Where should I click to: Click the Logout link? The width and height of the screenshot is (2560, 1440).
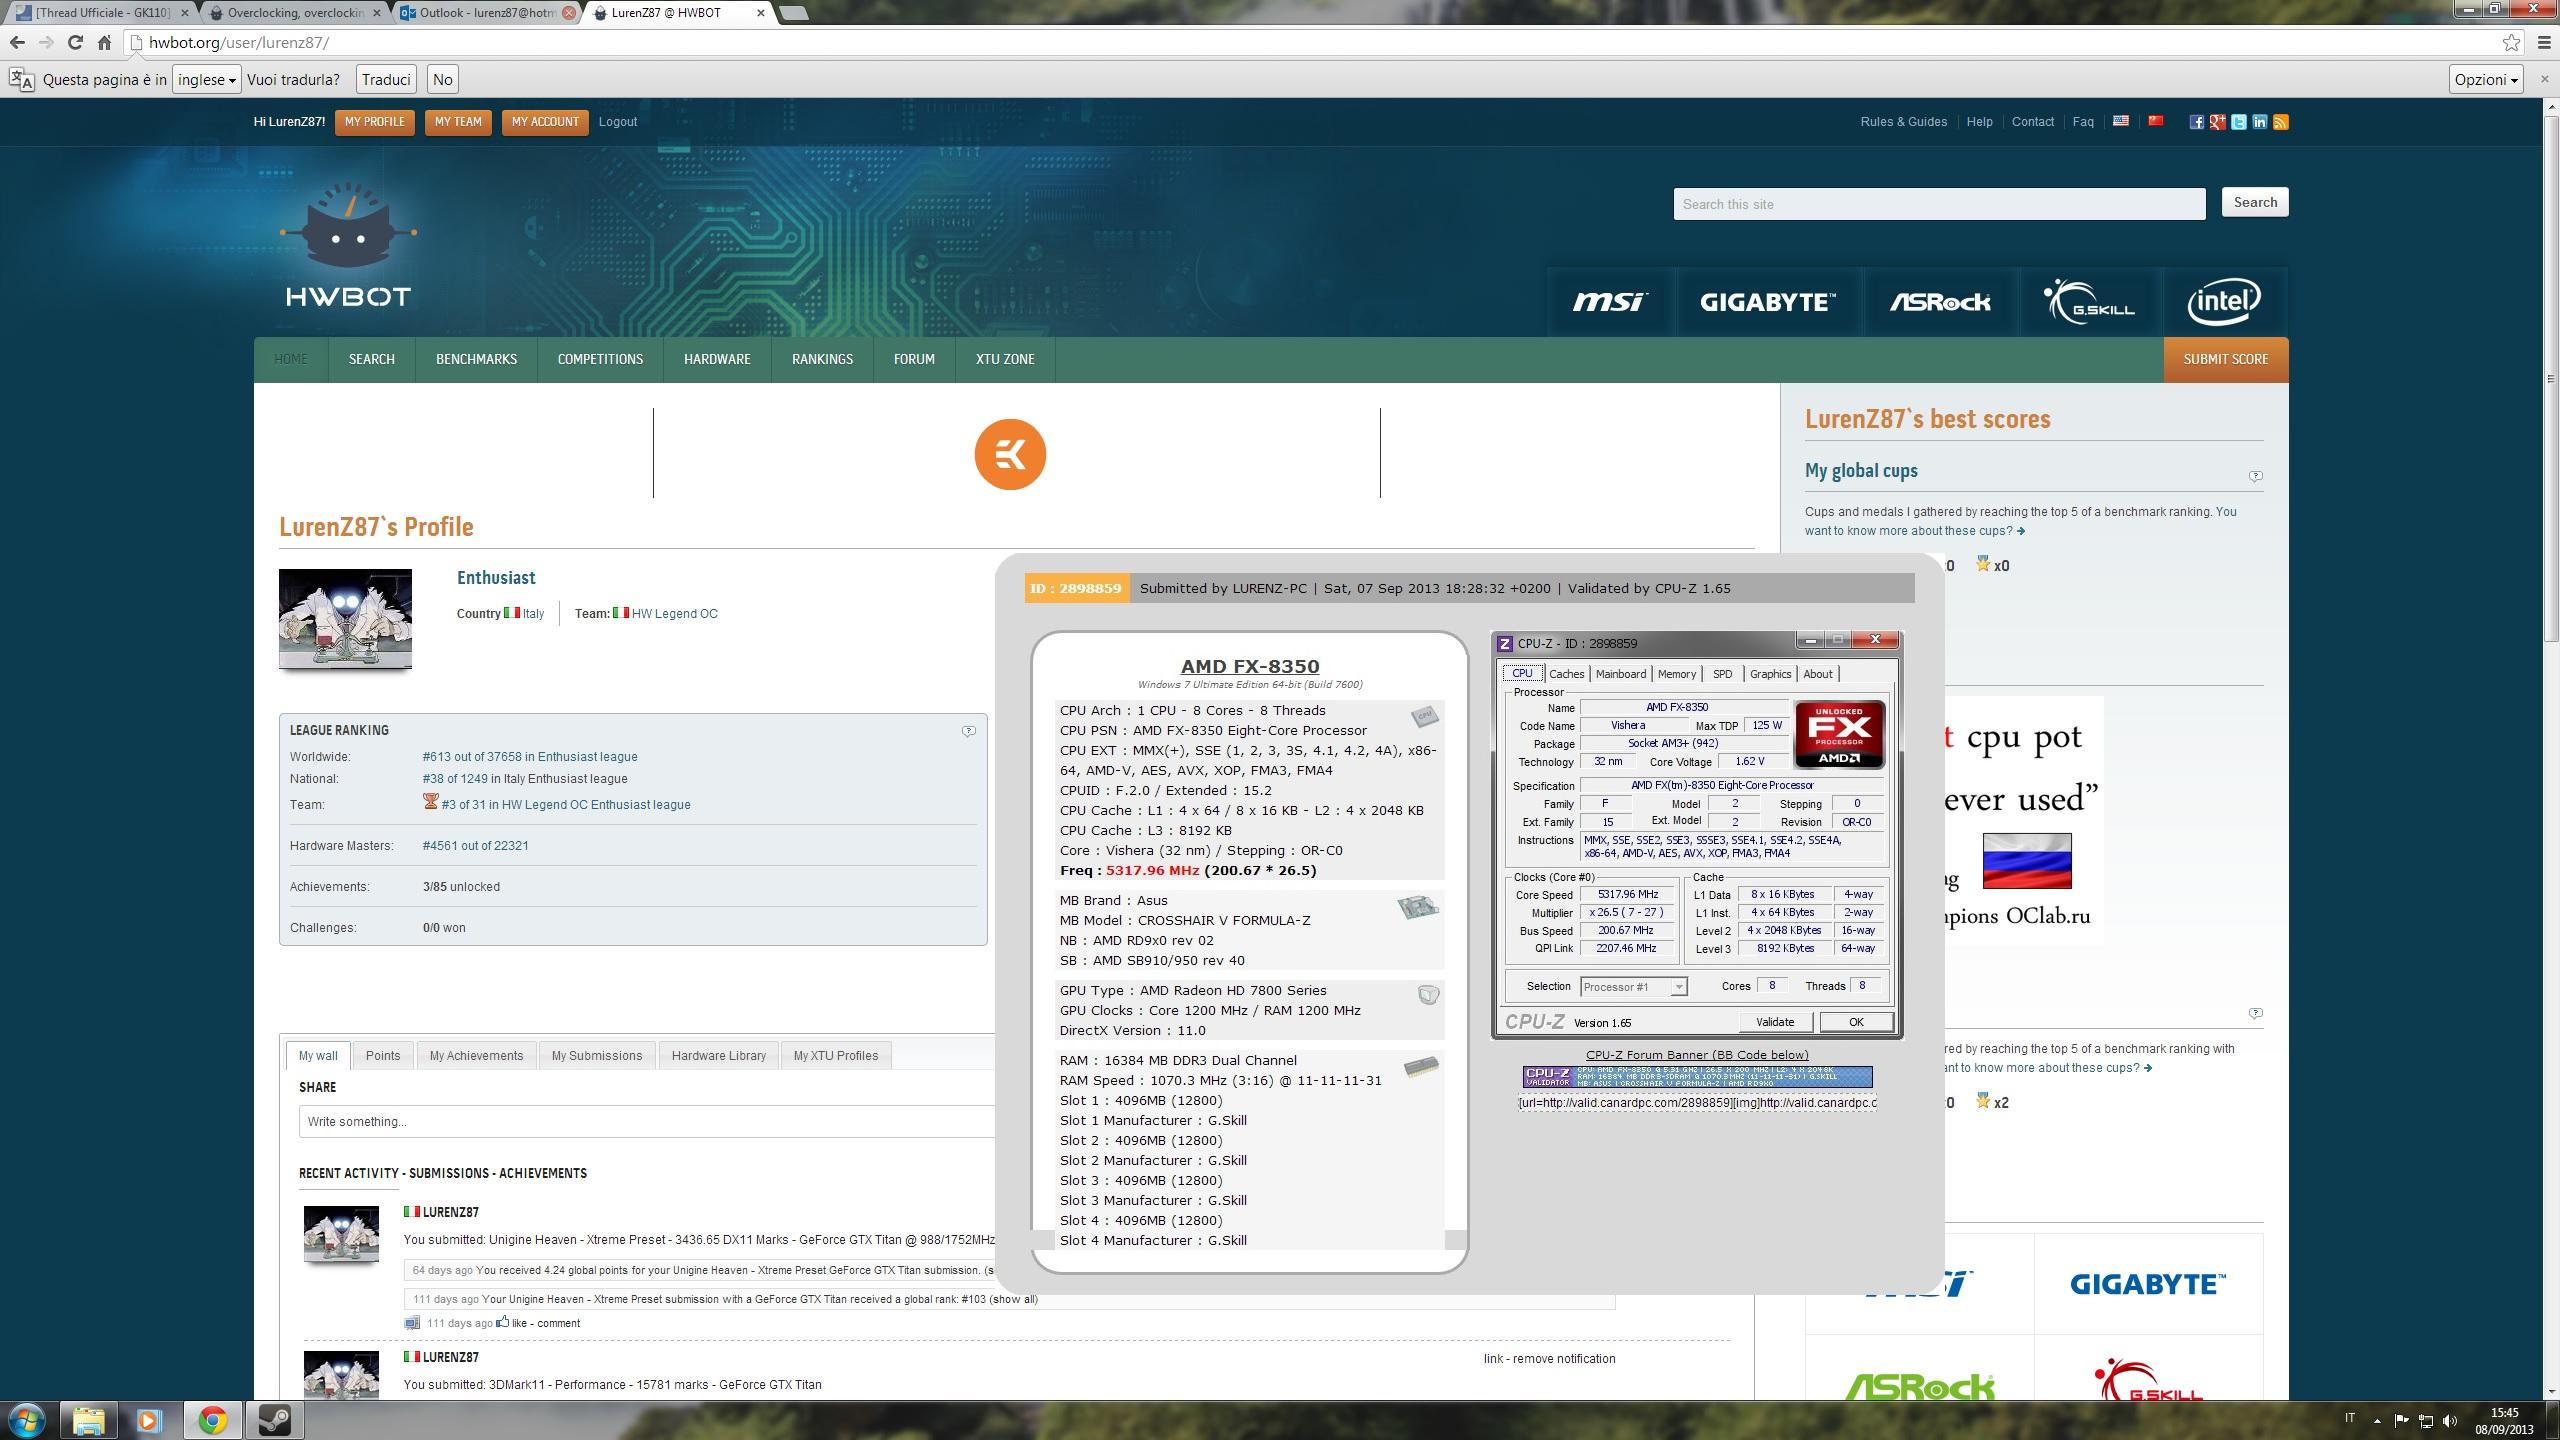[x=618, y=122]
